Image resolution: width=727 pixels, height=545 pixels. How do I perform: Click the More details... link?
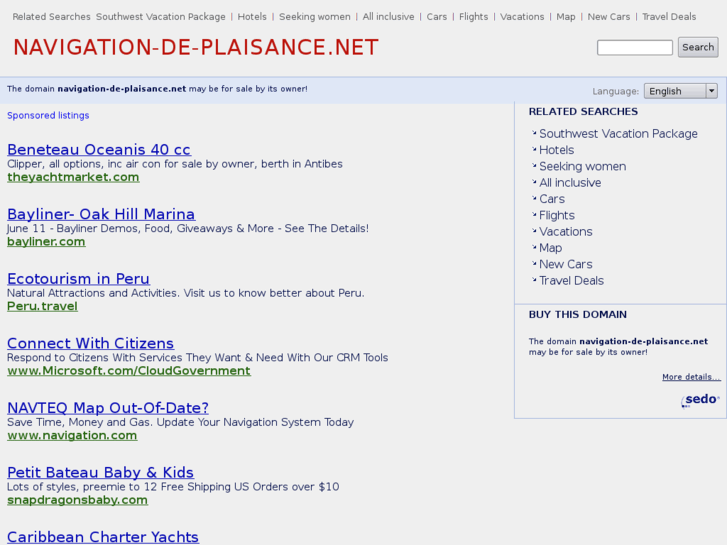pos(691,377)
